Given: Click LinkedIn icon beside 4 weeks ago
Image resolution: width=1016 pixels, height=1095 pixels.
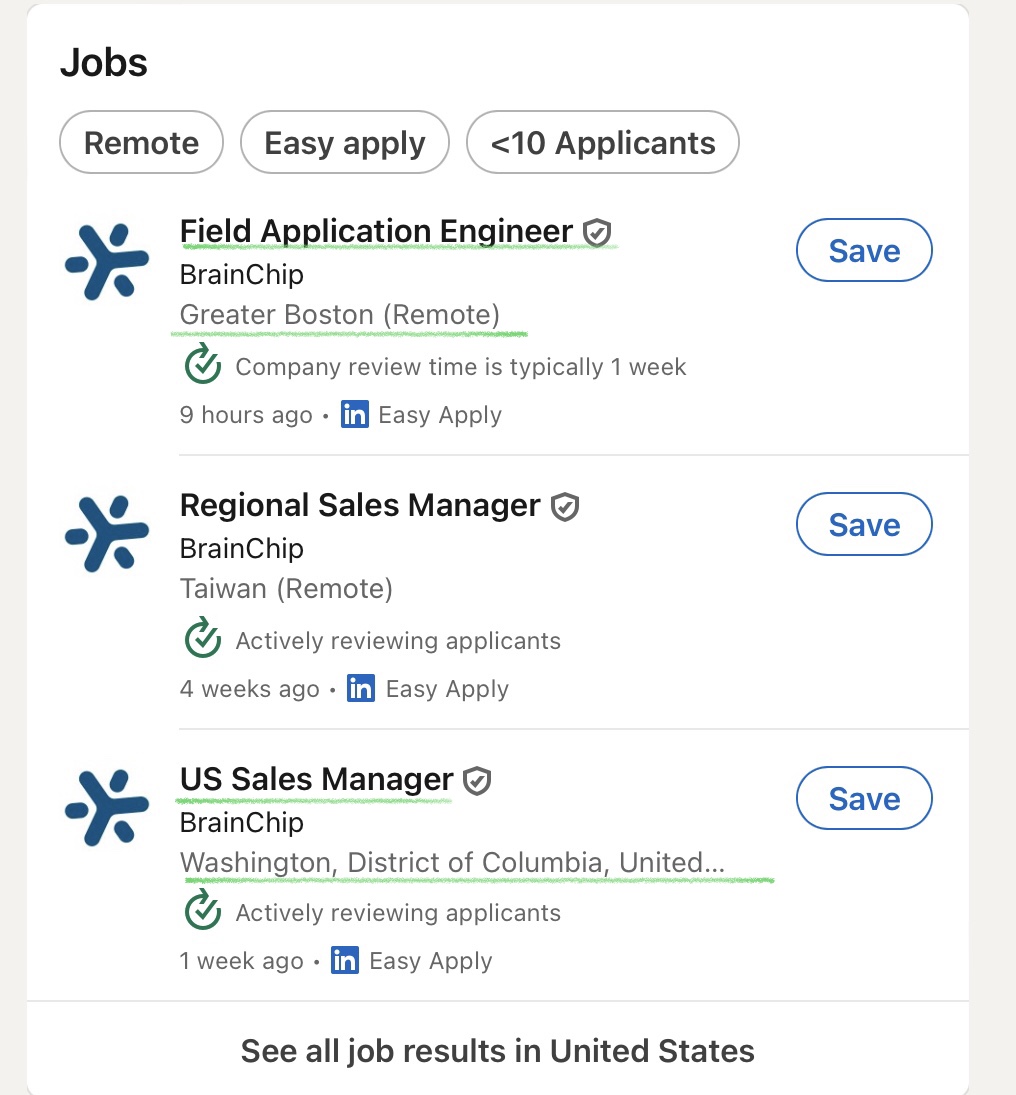Looking at the screenshot, I should coord(361,689).
